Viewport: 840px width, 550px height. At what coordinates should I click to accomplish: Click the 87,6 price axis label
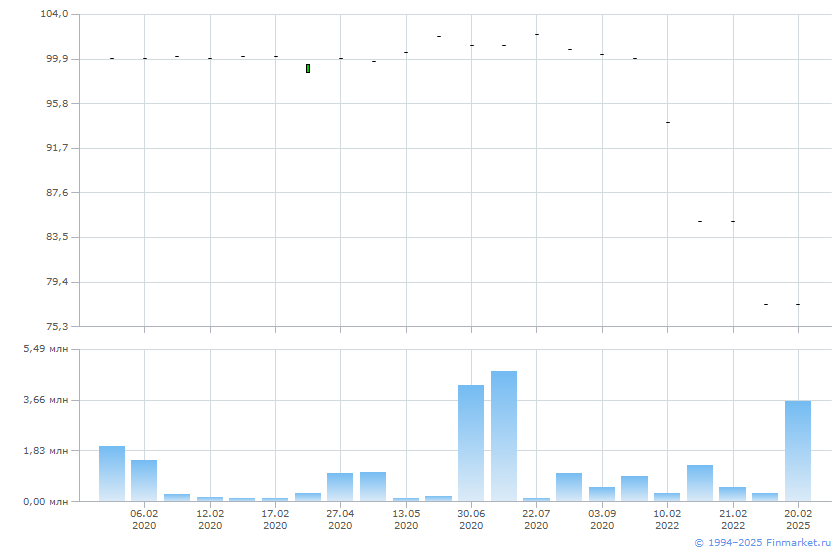tap(57, 193)
